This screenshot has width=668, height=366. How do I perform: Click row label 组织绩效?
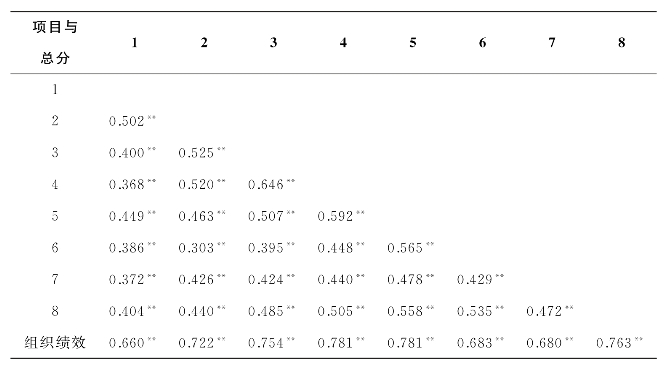tap(55, 342)
